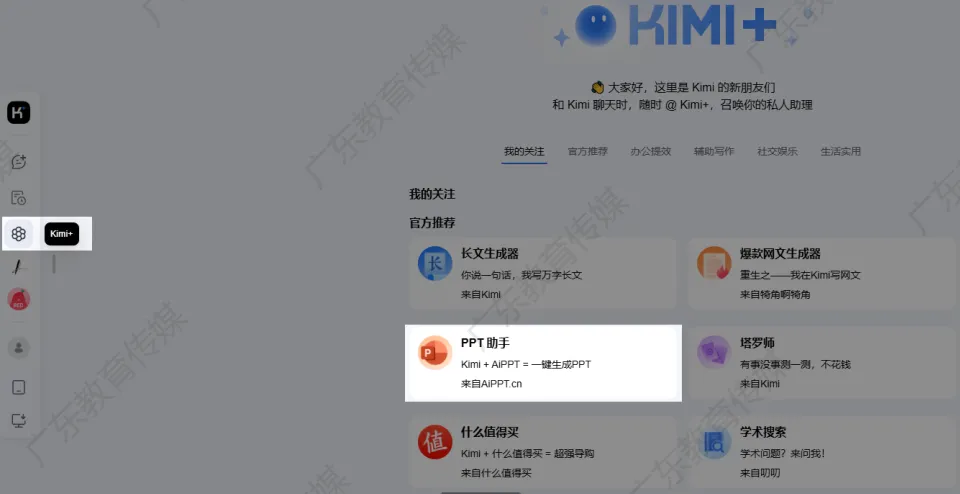Click the 什么值得买 red icon
The height and width of the screenshot is (494, 960).
pyautogui.click(x=435, y=442)
